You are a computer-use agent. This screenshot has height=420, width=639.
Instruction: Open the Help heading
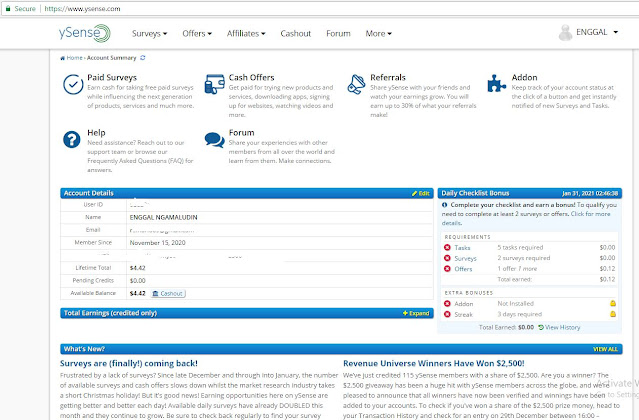pyautogui.click(x=96, y=133)
